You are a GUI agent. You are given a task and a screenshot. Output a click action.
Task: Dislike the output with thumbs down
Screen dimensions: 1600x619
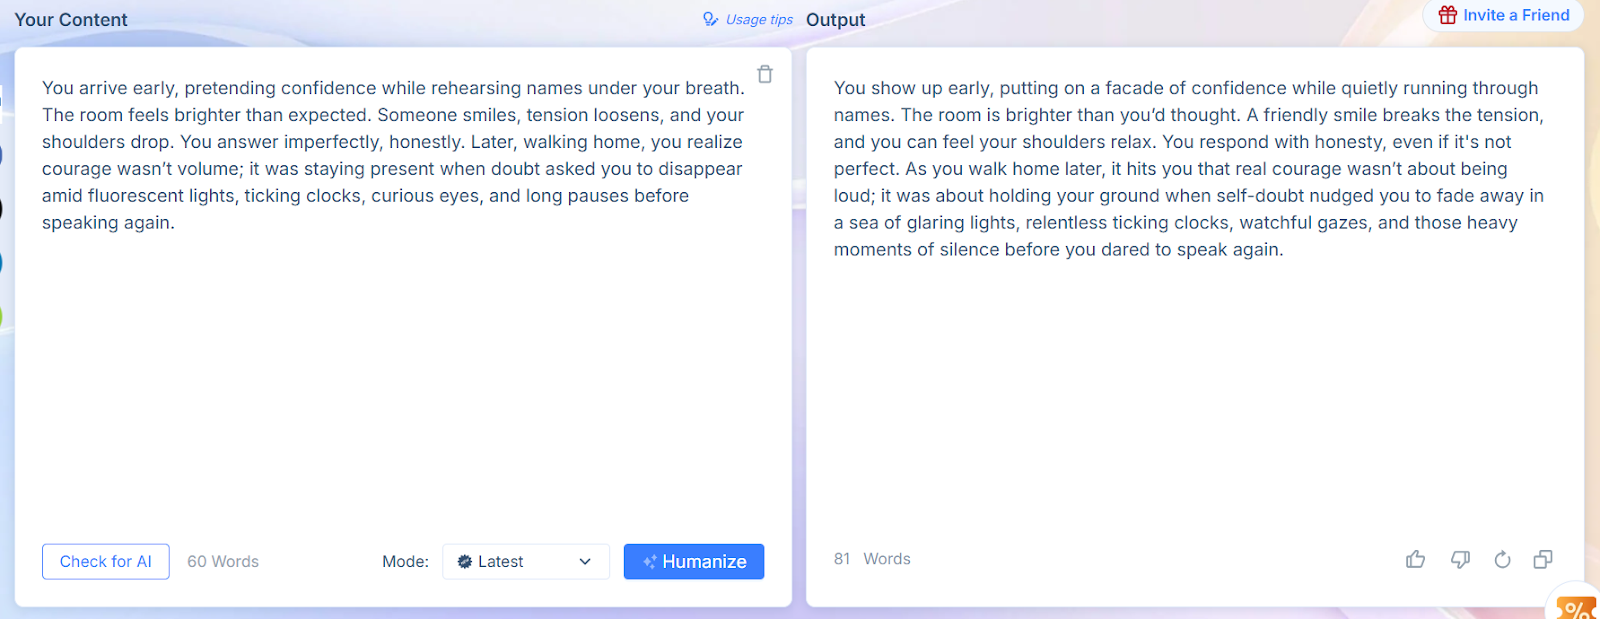coord(1460,559)
